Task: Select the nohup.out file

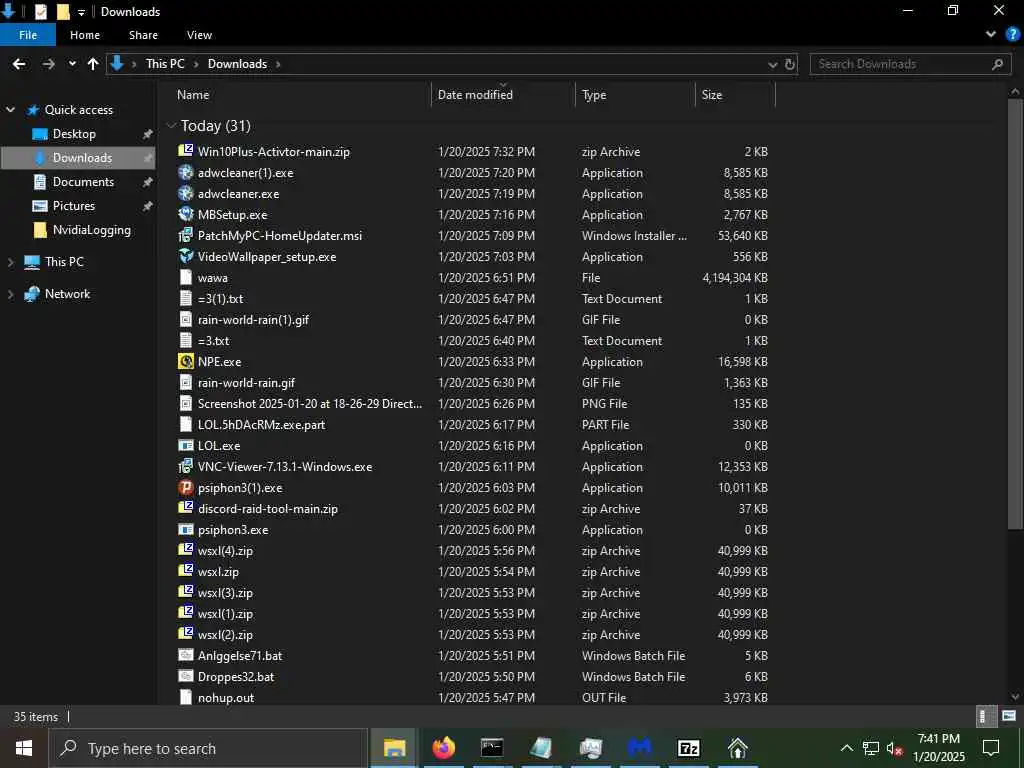Action: click(x=226, y=697)
